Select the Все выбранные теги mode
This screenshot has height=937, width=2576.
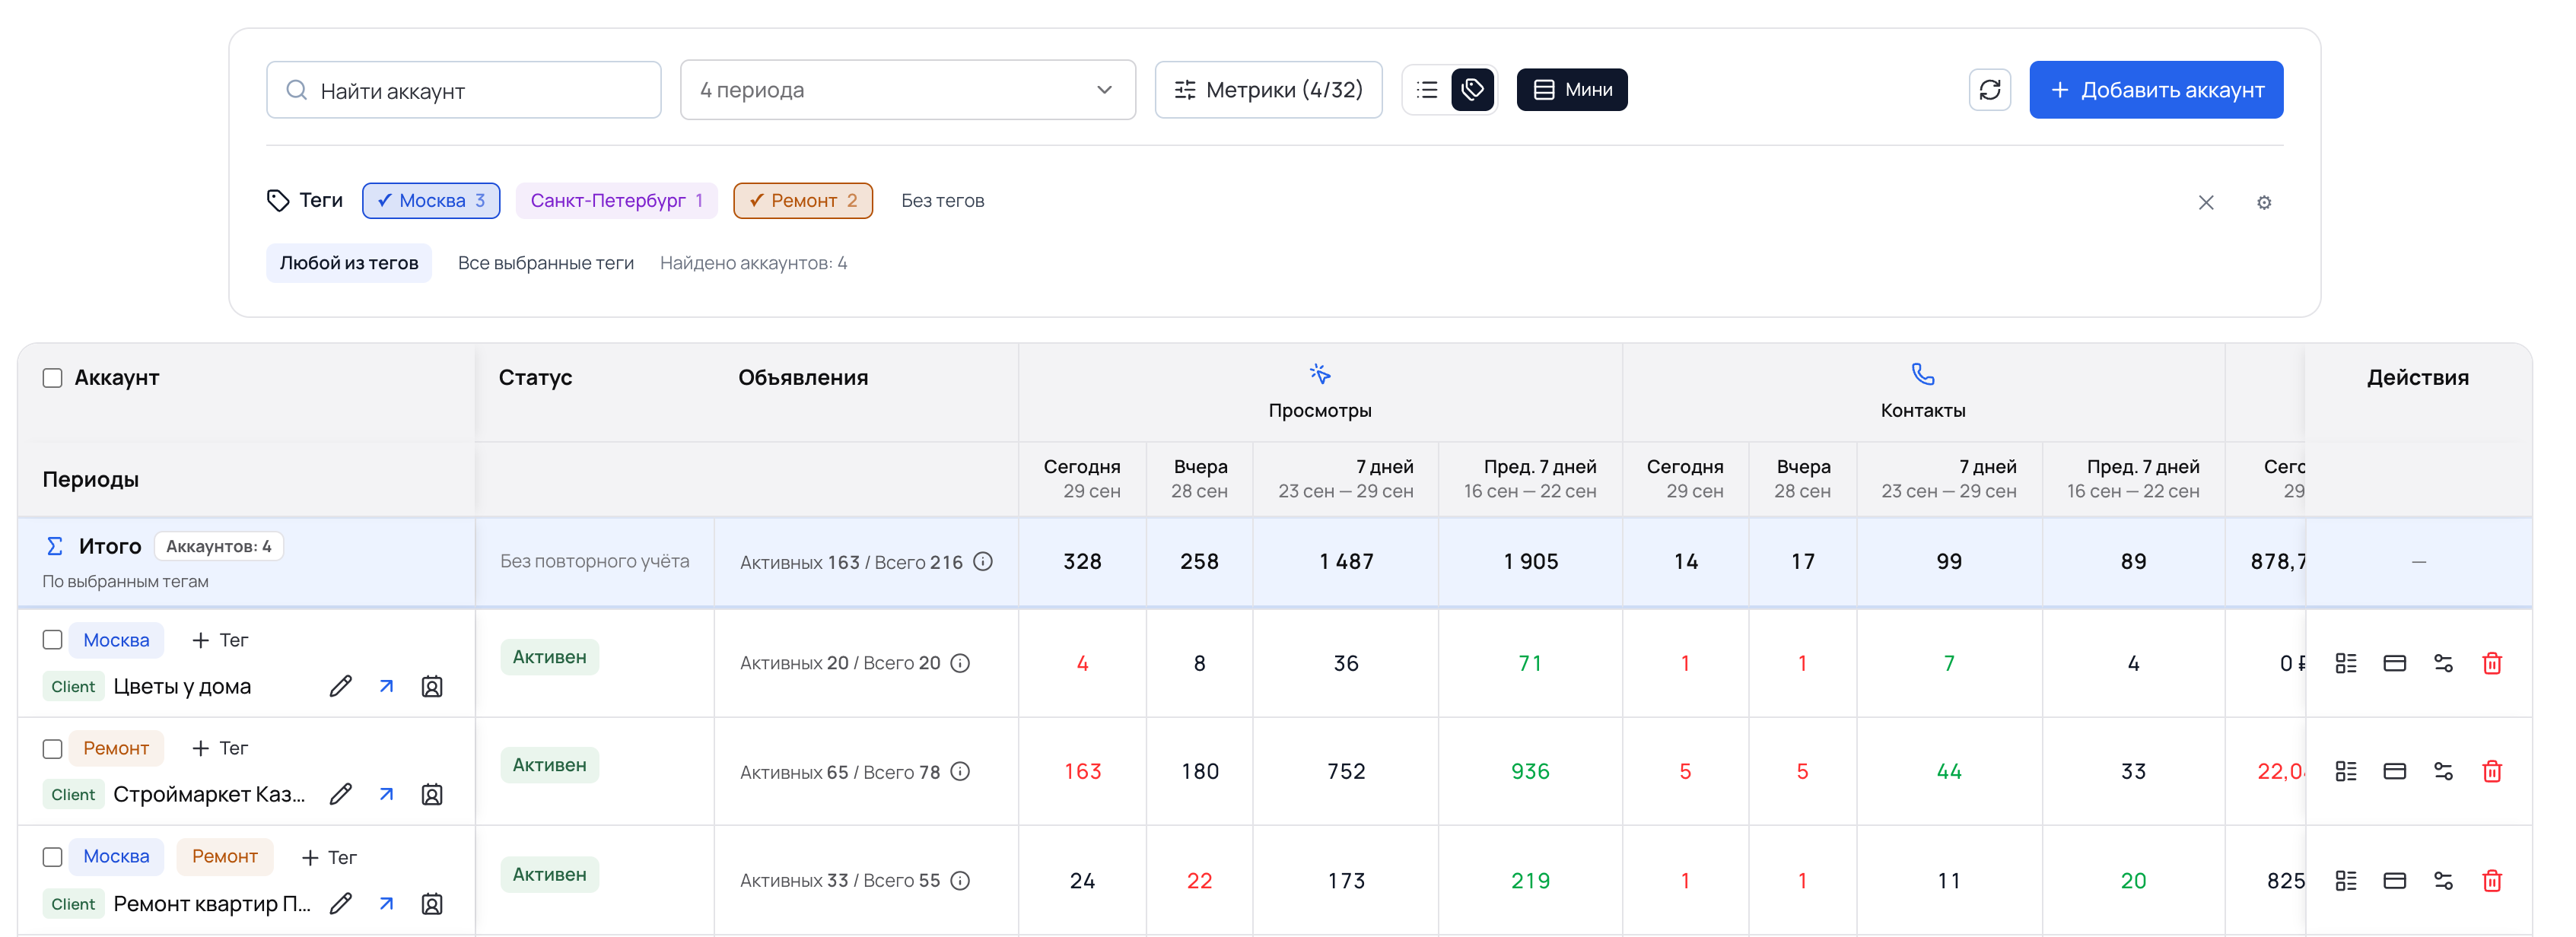(545, 263)
